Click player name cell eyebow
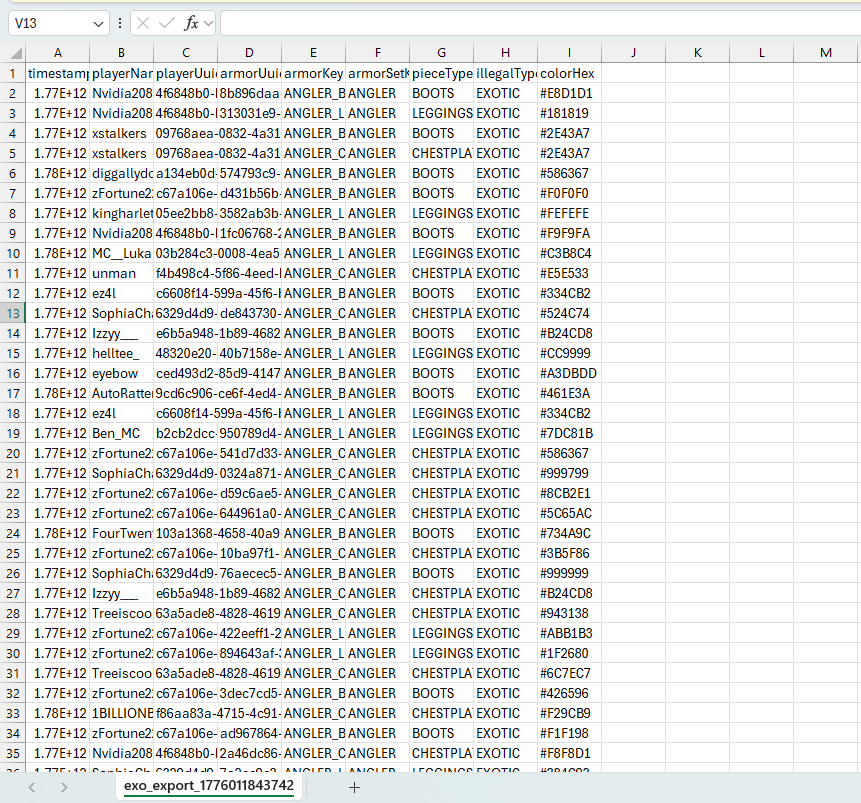 [121, 373]
